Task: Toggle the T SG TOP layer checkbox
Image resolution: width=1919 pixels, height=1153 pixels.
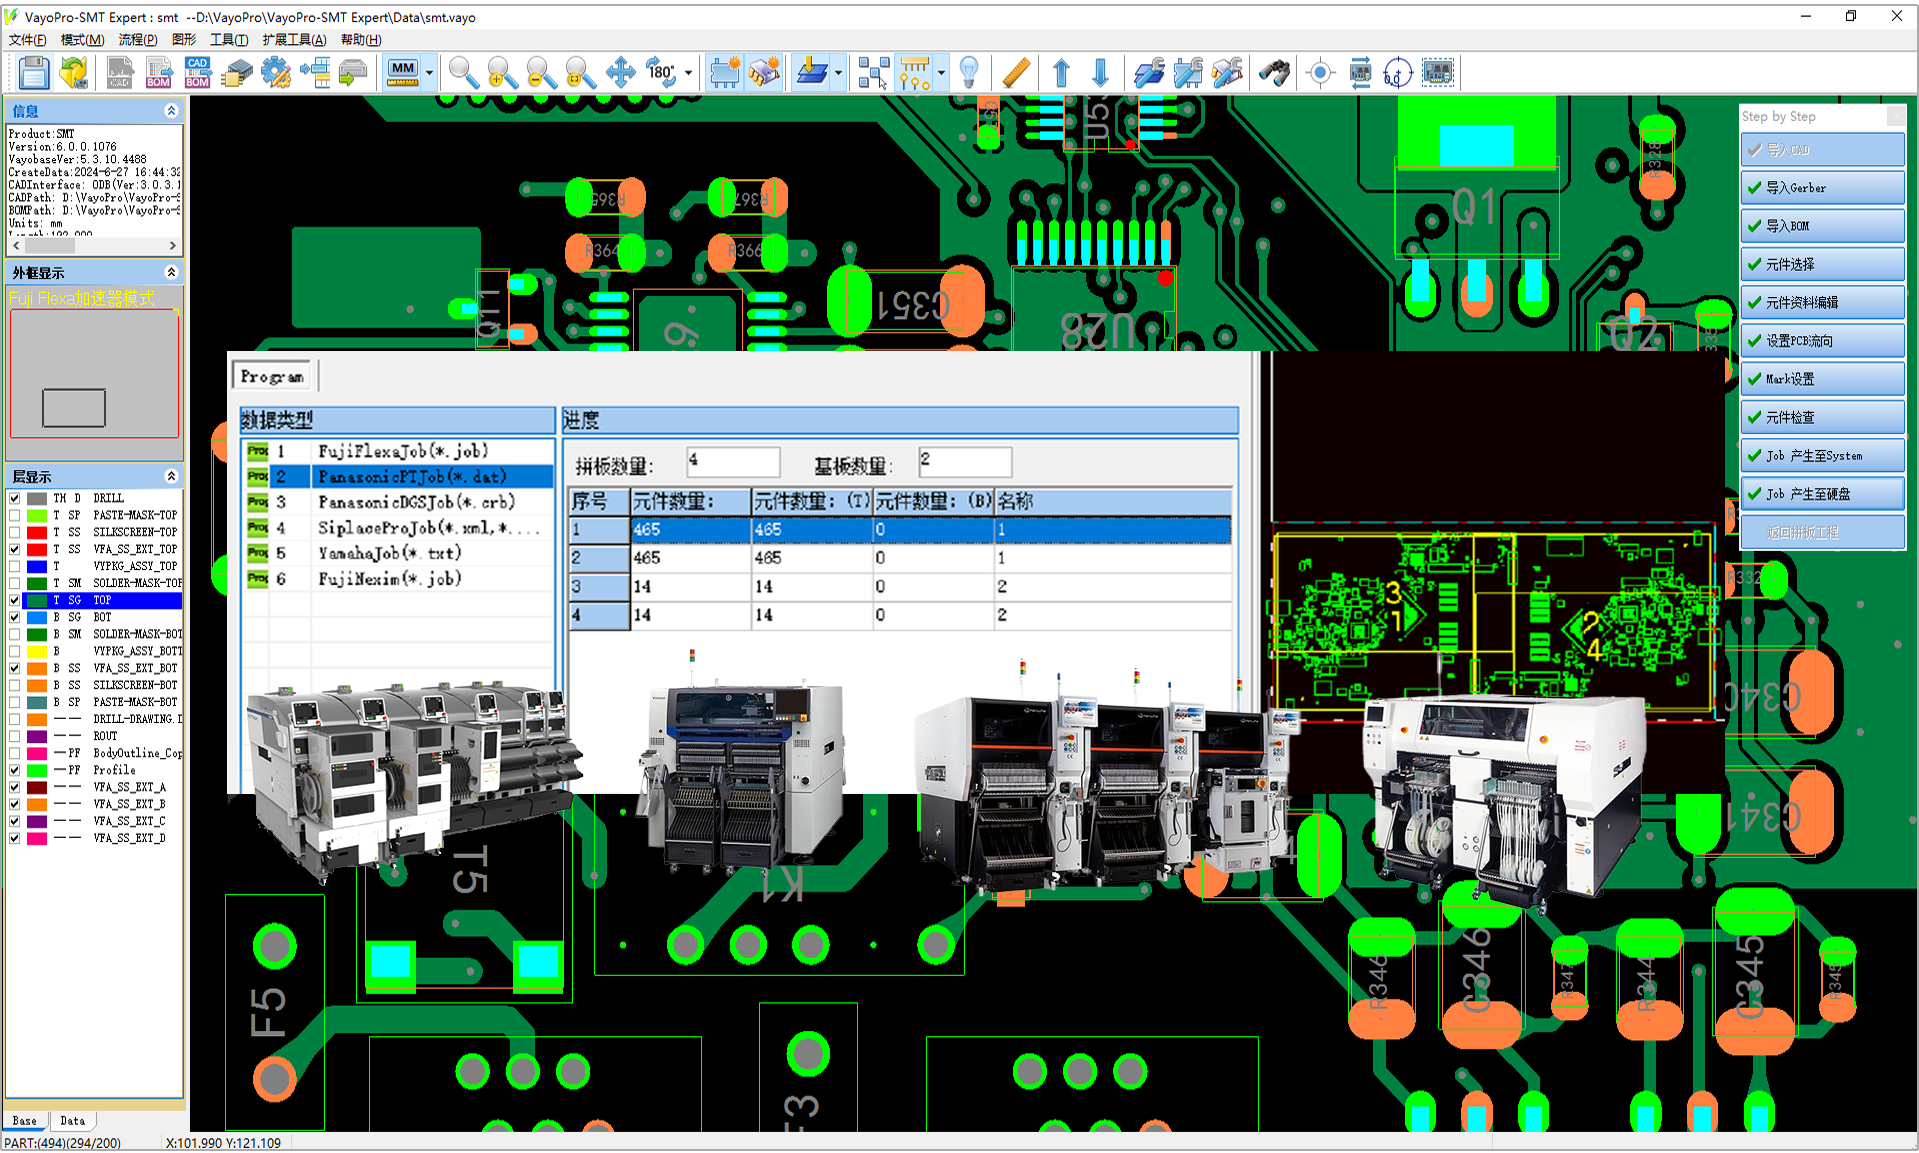Action: pyautogui.click(x=15, y=600)
